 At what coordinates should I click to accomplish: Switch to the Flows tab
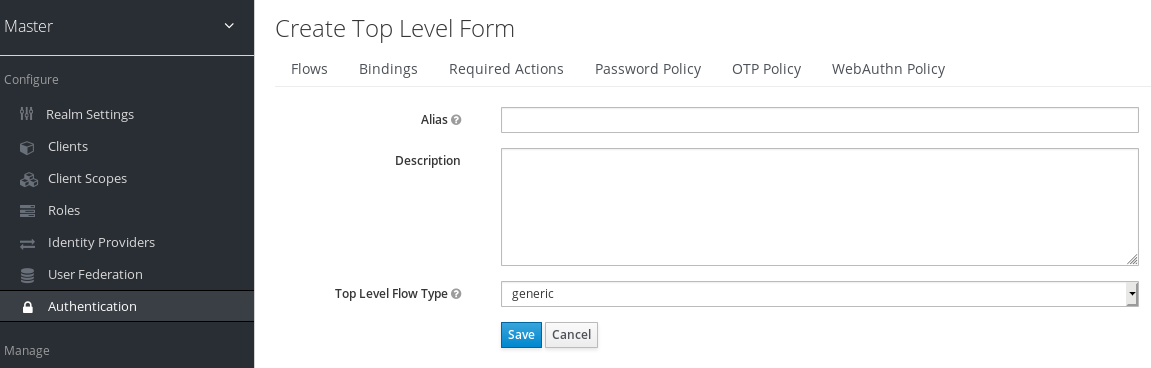309,69
